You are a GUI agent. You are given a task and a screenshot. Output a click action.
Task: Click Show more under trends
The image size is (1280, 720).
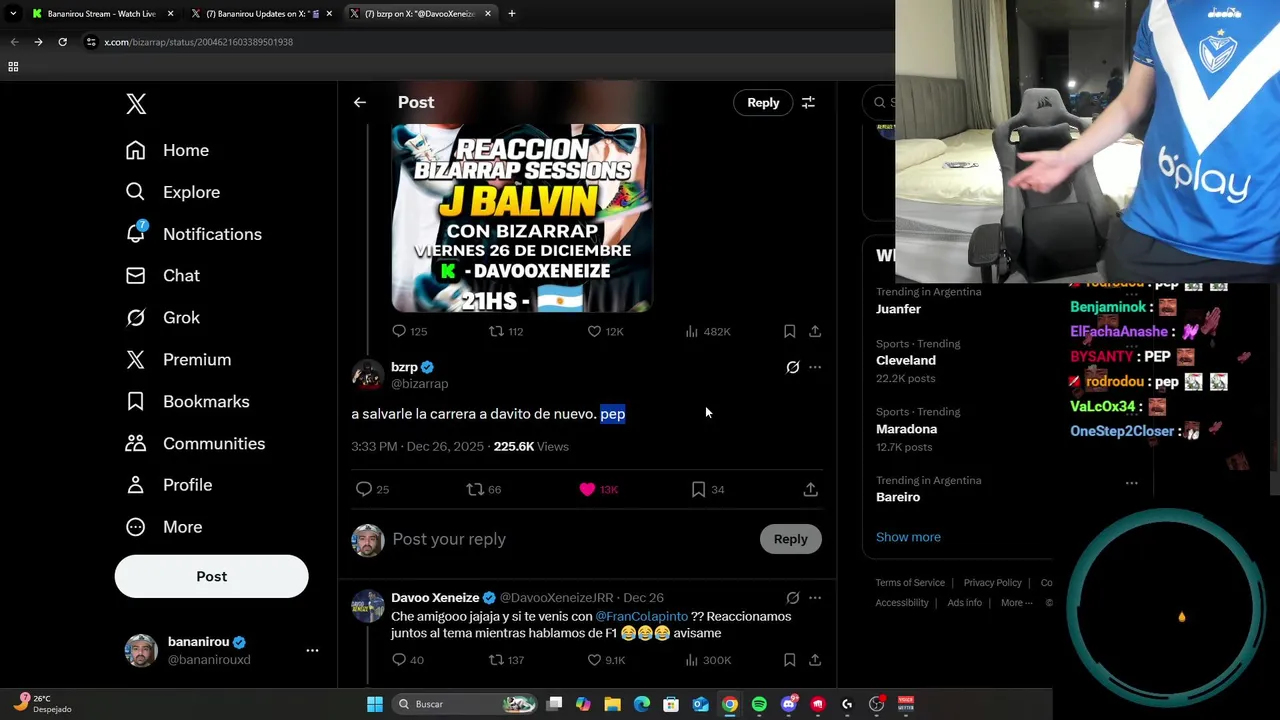pos(908,537)
